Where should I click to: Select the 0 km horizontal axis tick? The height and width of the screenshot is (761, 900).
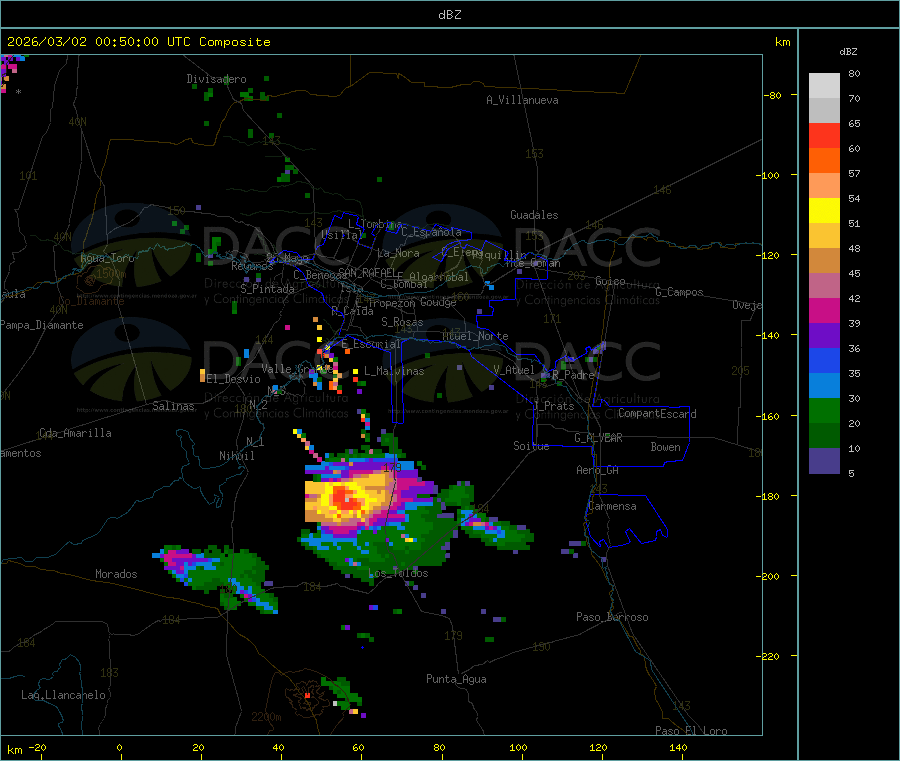(119, 747)
